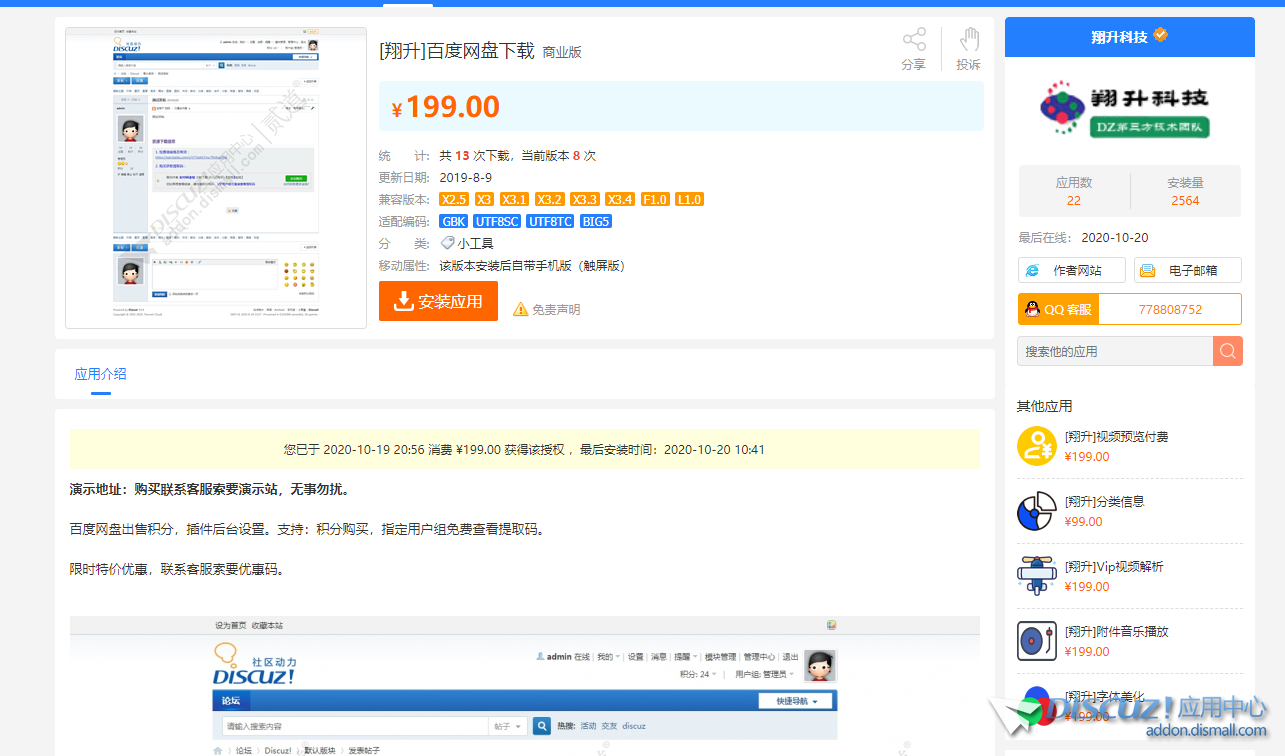Click the 翔升科技 developer logo image
This screenshot has height=756, width=1285.
(1126, 109)
